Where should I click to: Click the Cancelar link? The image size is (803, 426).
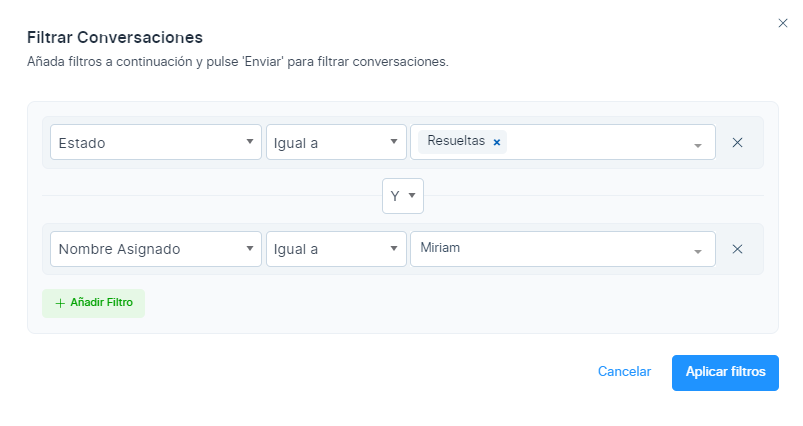(624, 371)
